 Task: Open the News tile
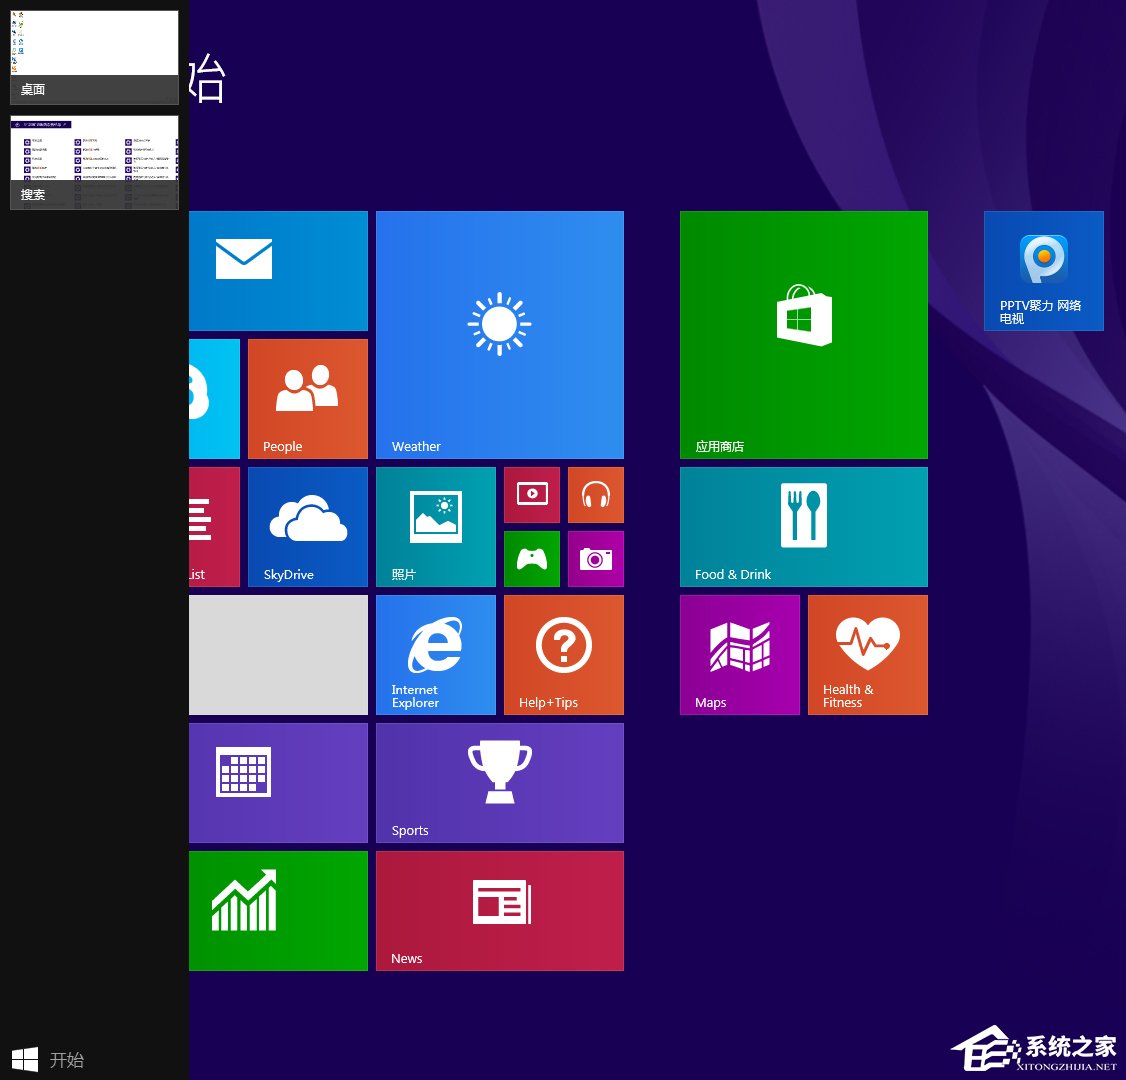pyautogui.click(x=499, y=910)
